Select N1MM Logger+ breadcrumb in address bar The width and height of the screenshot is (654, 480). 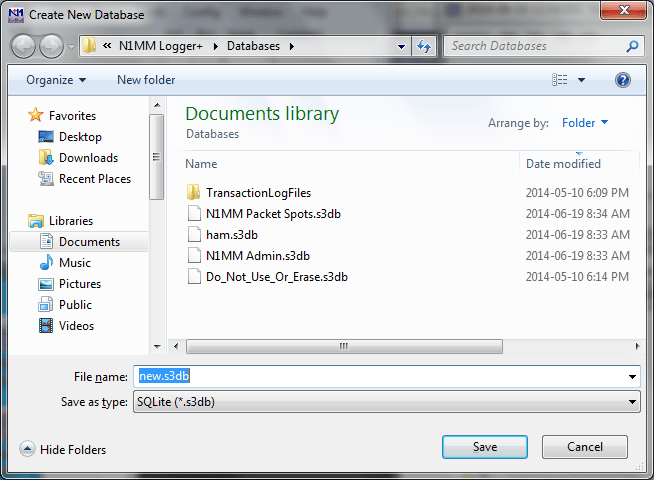[x=161, y=46]
